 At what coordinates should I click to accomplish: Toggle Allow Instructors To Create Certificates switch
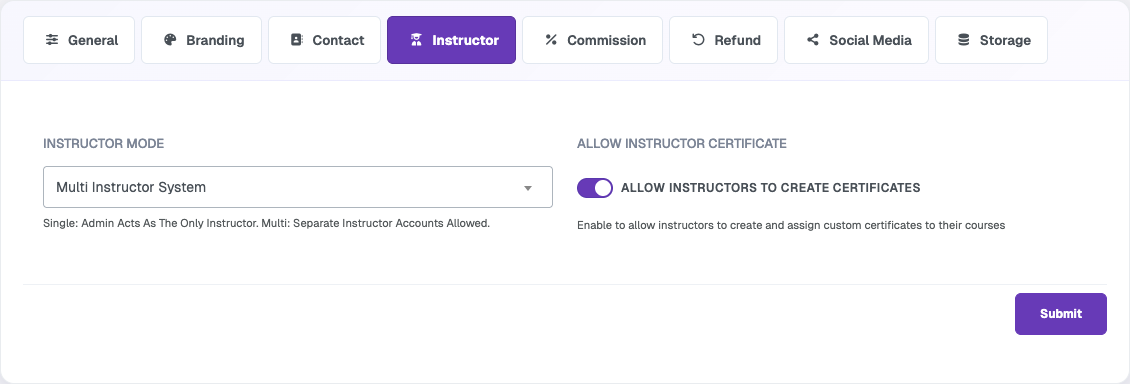tap(595, 188)
